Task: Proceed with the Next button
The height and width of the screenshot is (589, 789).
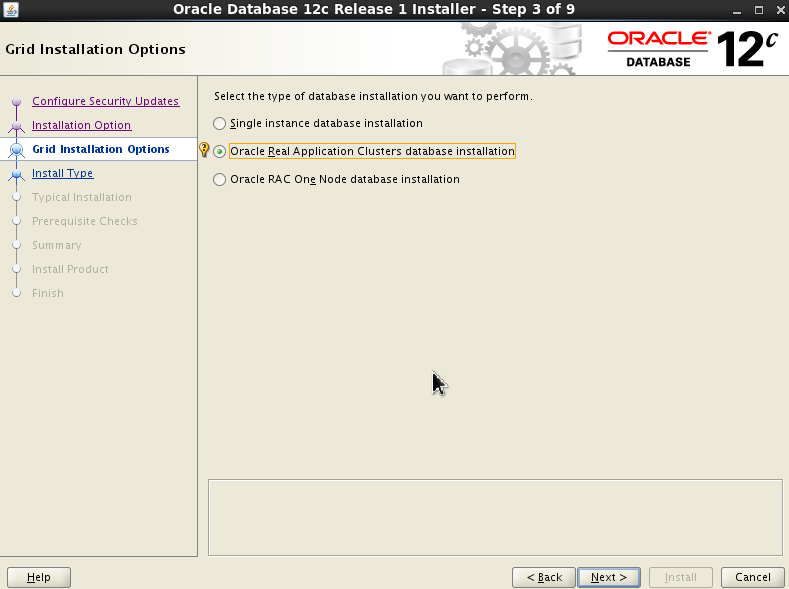Action: tap(609, 577)
